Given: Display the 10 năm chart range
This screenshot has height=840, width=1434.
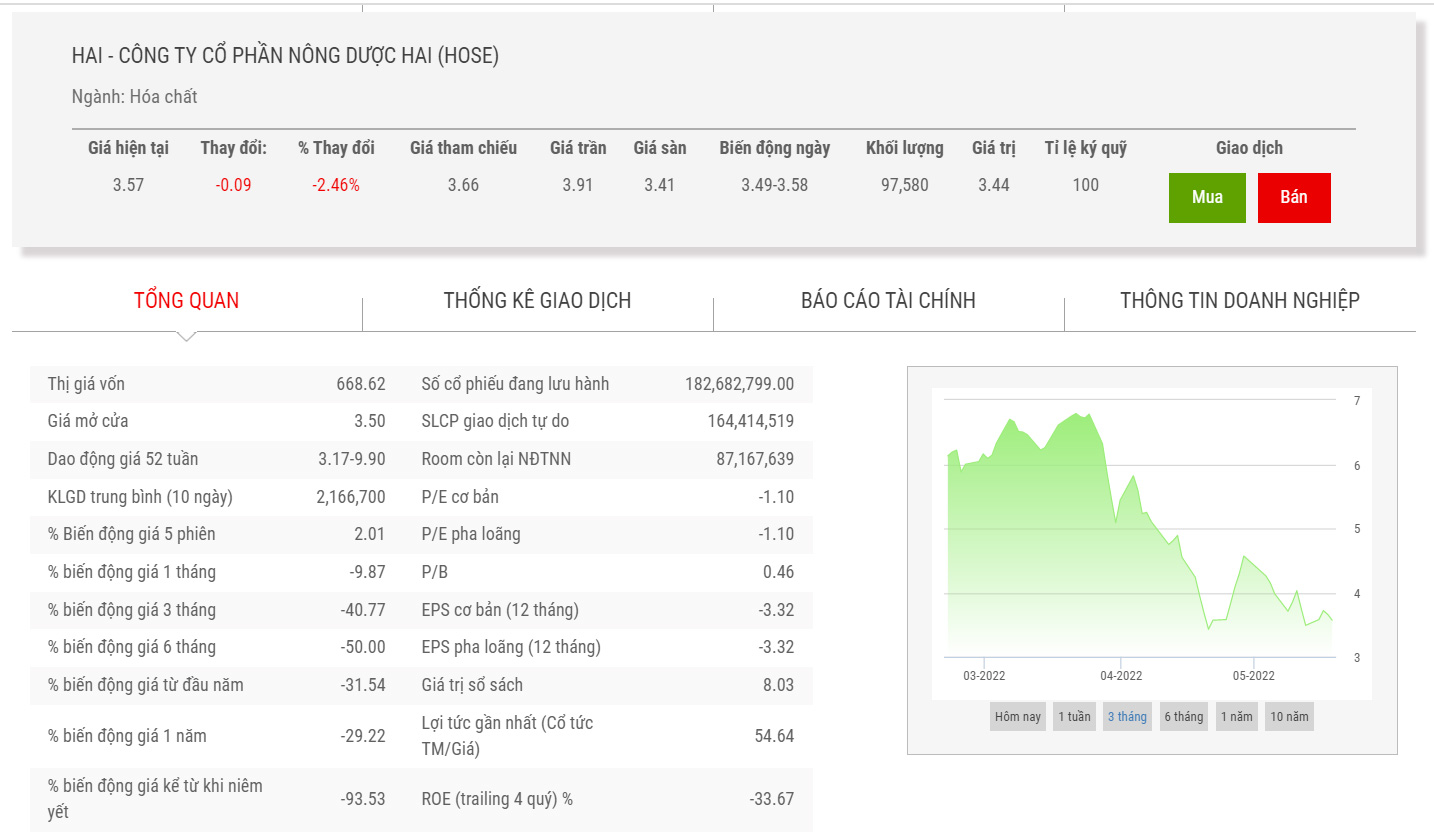Looking at the screenshot, I should (x=1288, y=717).
